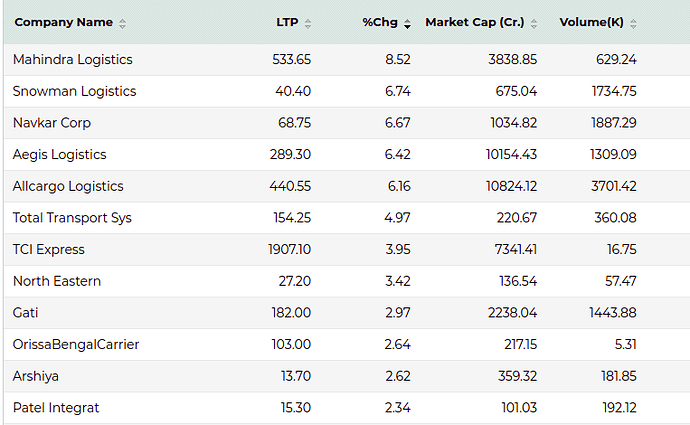Choose TCI Express from the list
Screen dimensions: 690x425
48,249
